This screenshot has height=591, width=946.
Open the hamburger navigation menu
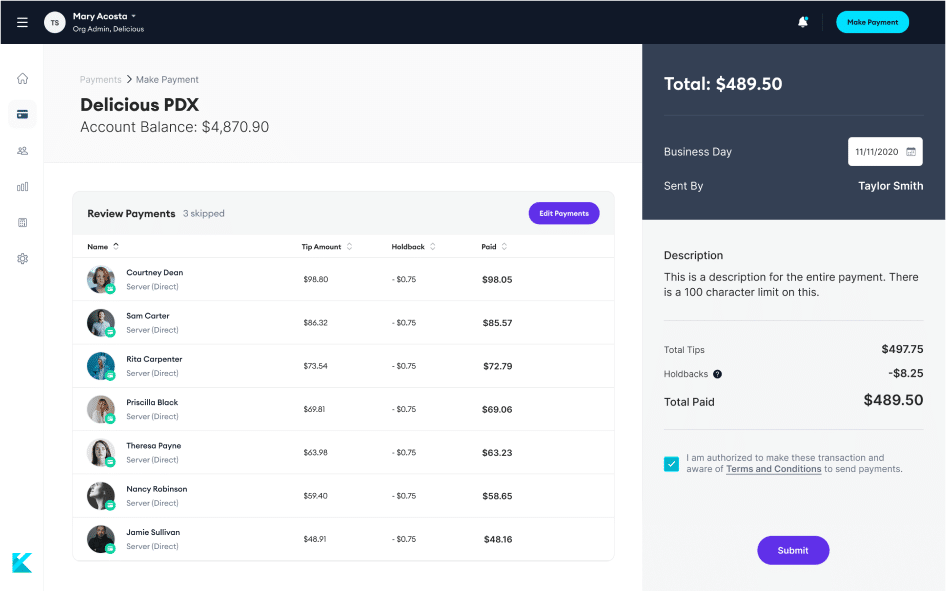click(x=22, y=21)
